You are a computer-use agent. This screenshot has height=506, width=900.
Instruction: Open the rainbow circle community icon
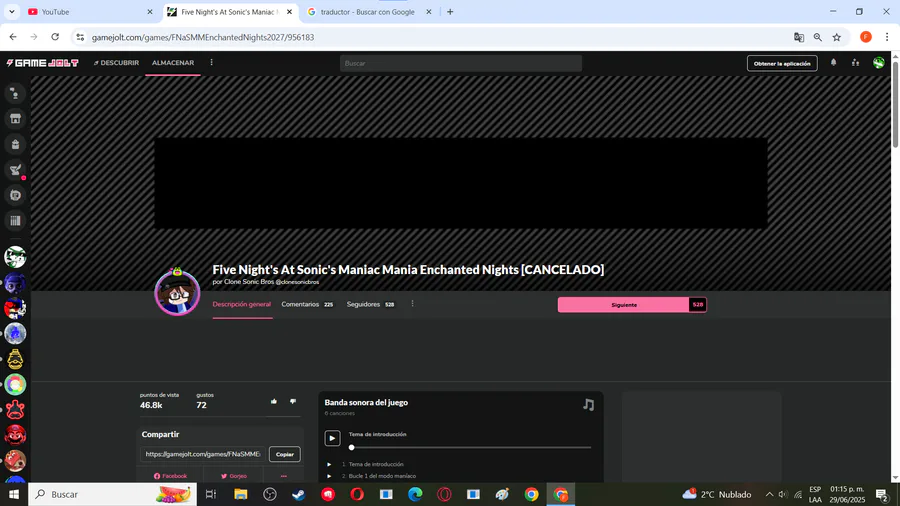(x=15, y=384)
